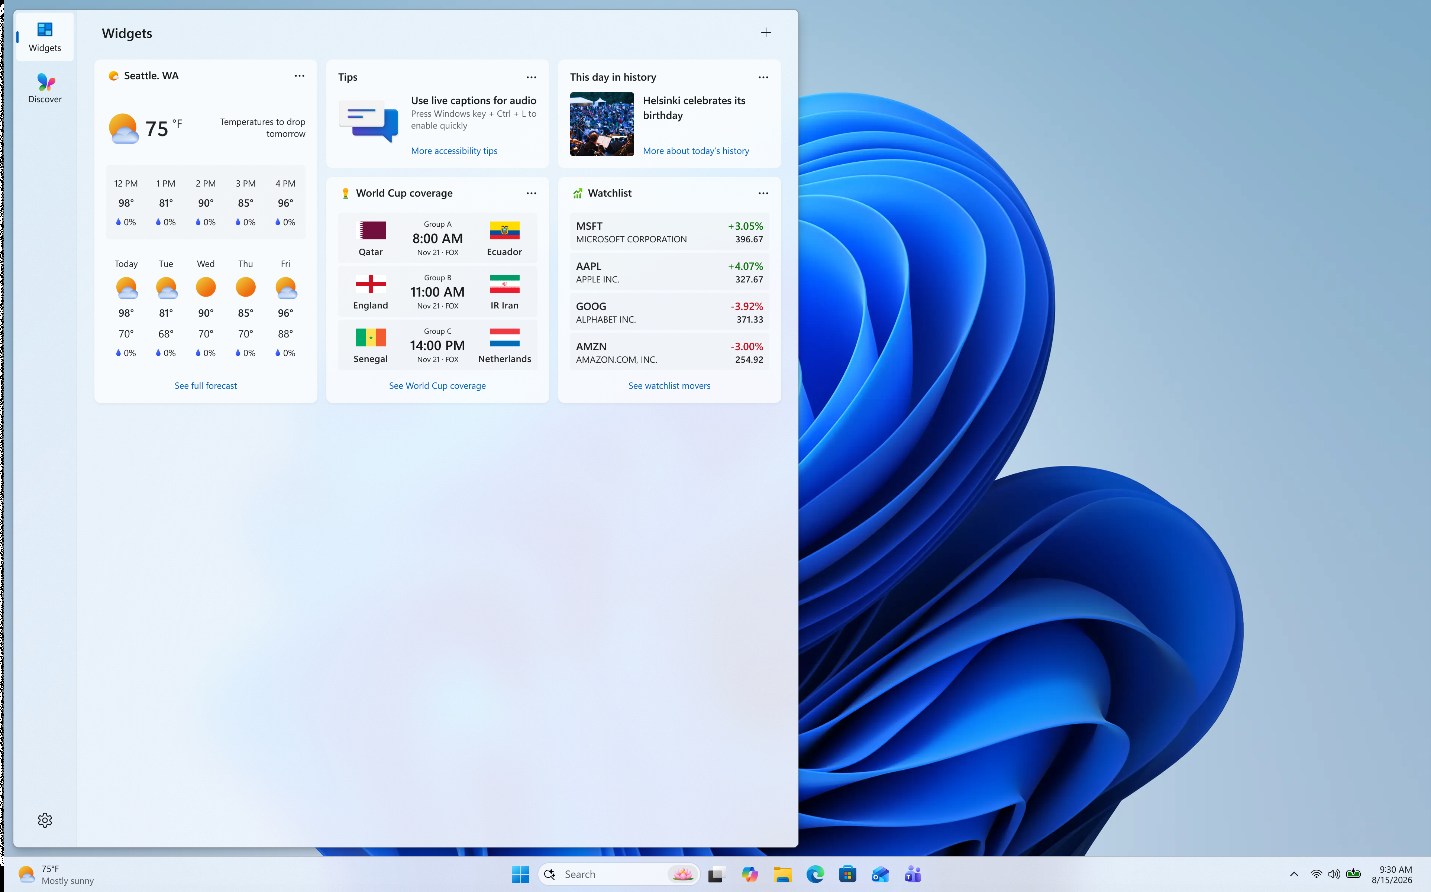The height and width of the screenshot is (892, 1431).
Task: Open Outlook from taskbar
Action: [x=880, y=874]
